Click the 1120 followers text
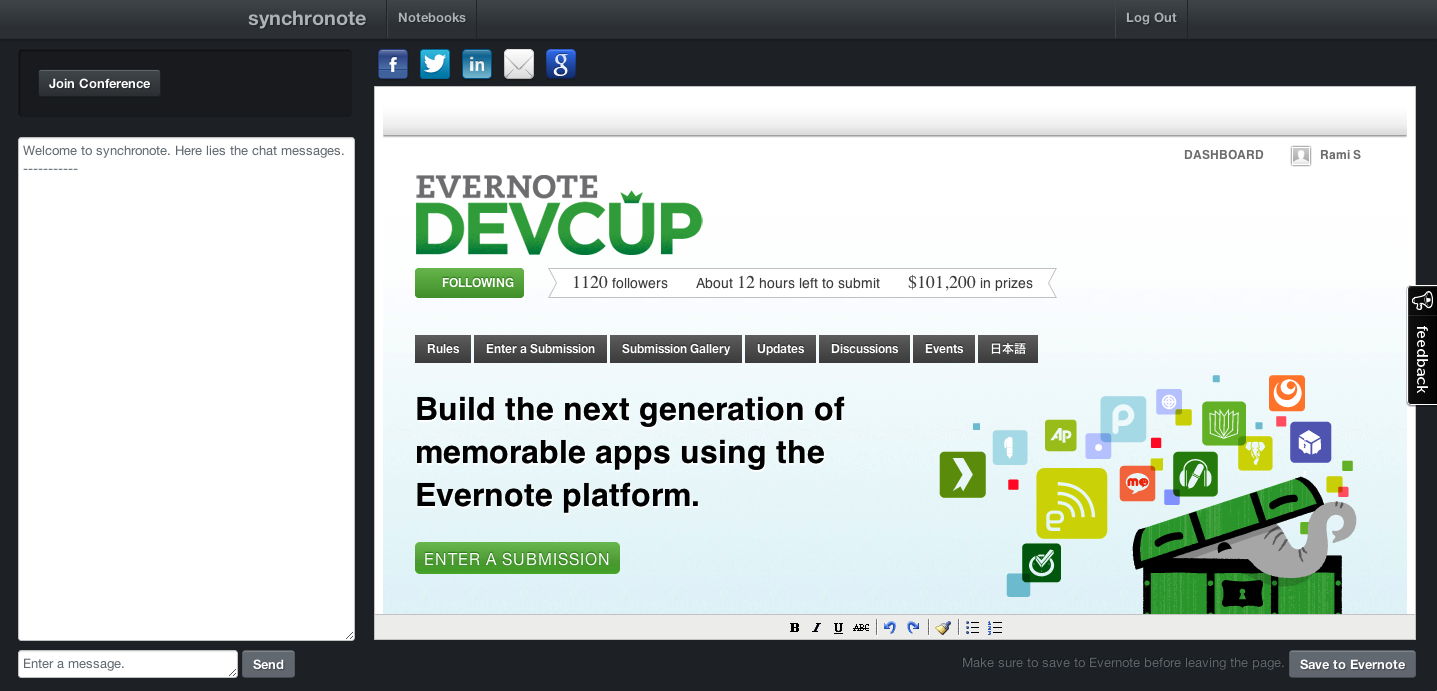 (x=620, y=283)
